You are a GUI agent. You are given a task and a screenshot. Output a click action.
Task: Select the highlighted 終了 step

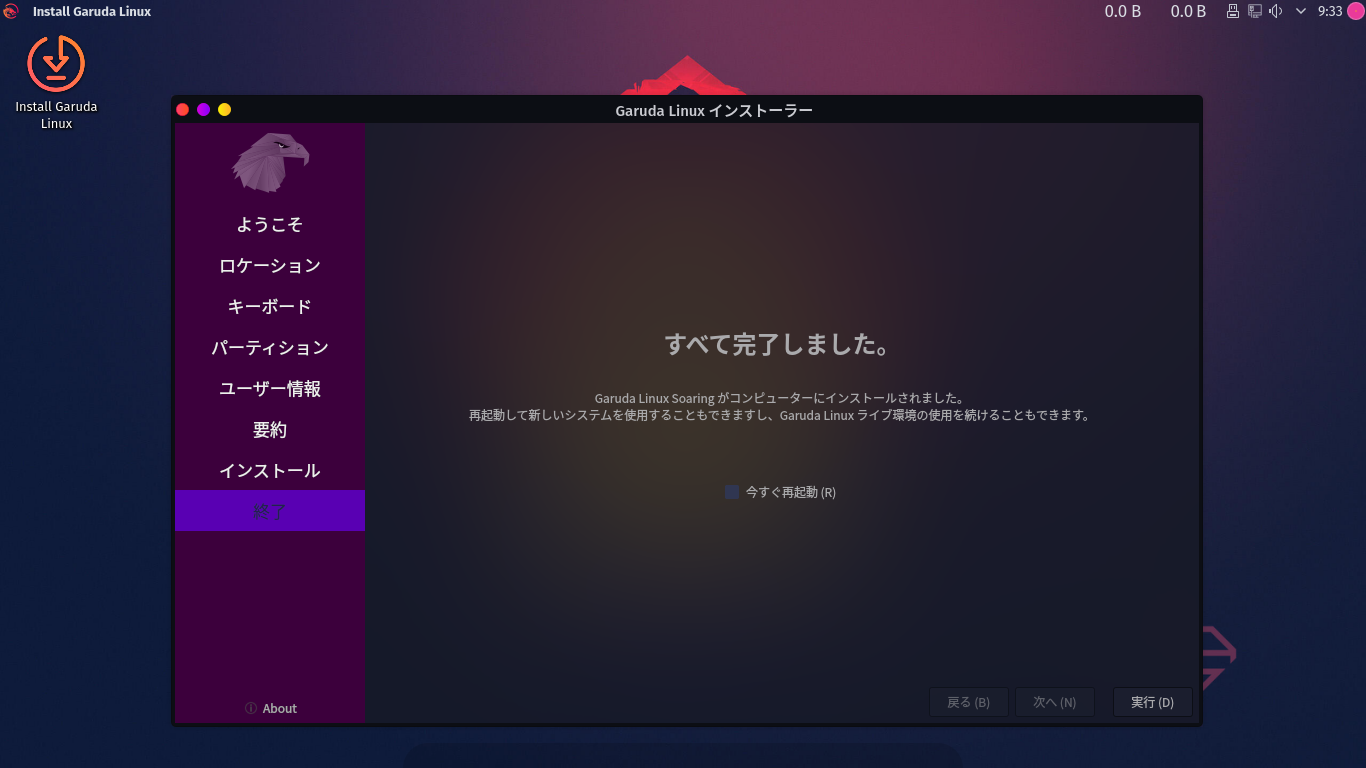270,511
